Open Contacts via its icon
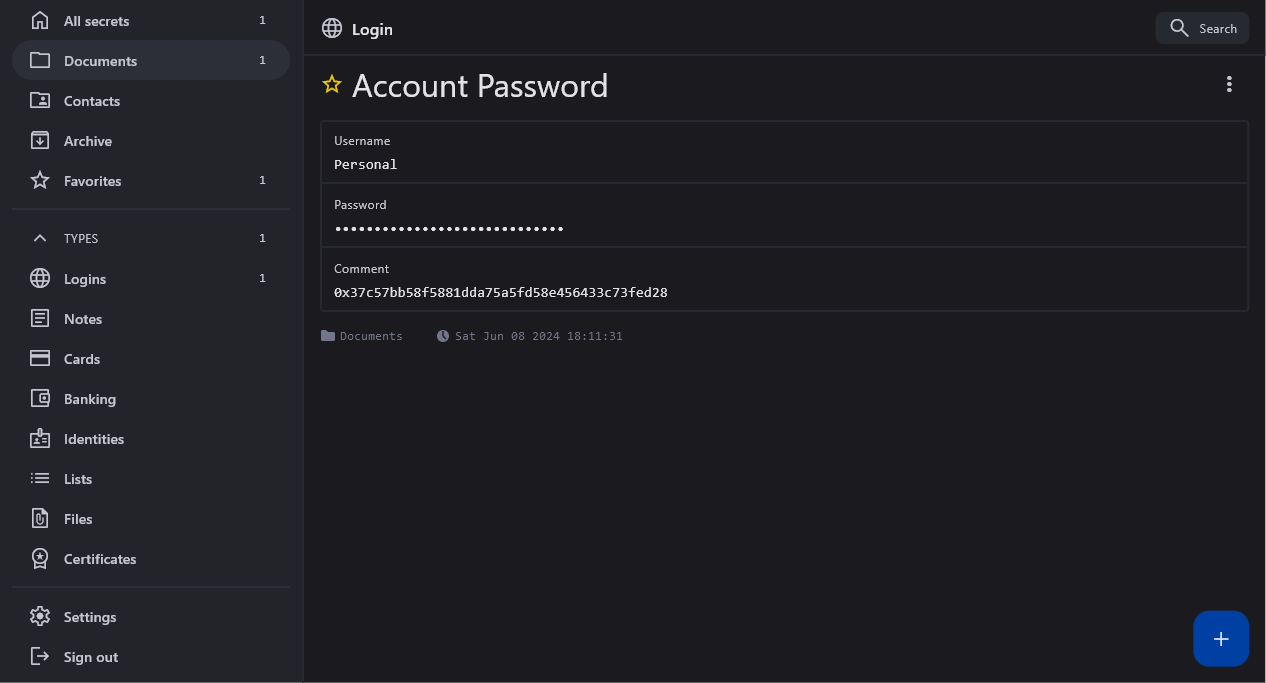This screenshot has height=683, width=1266. tap(40, 101)
